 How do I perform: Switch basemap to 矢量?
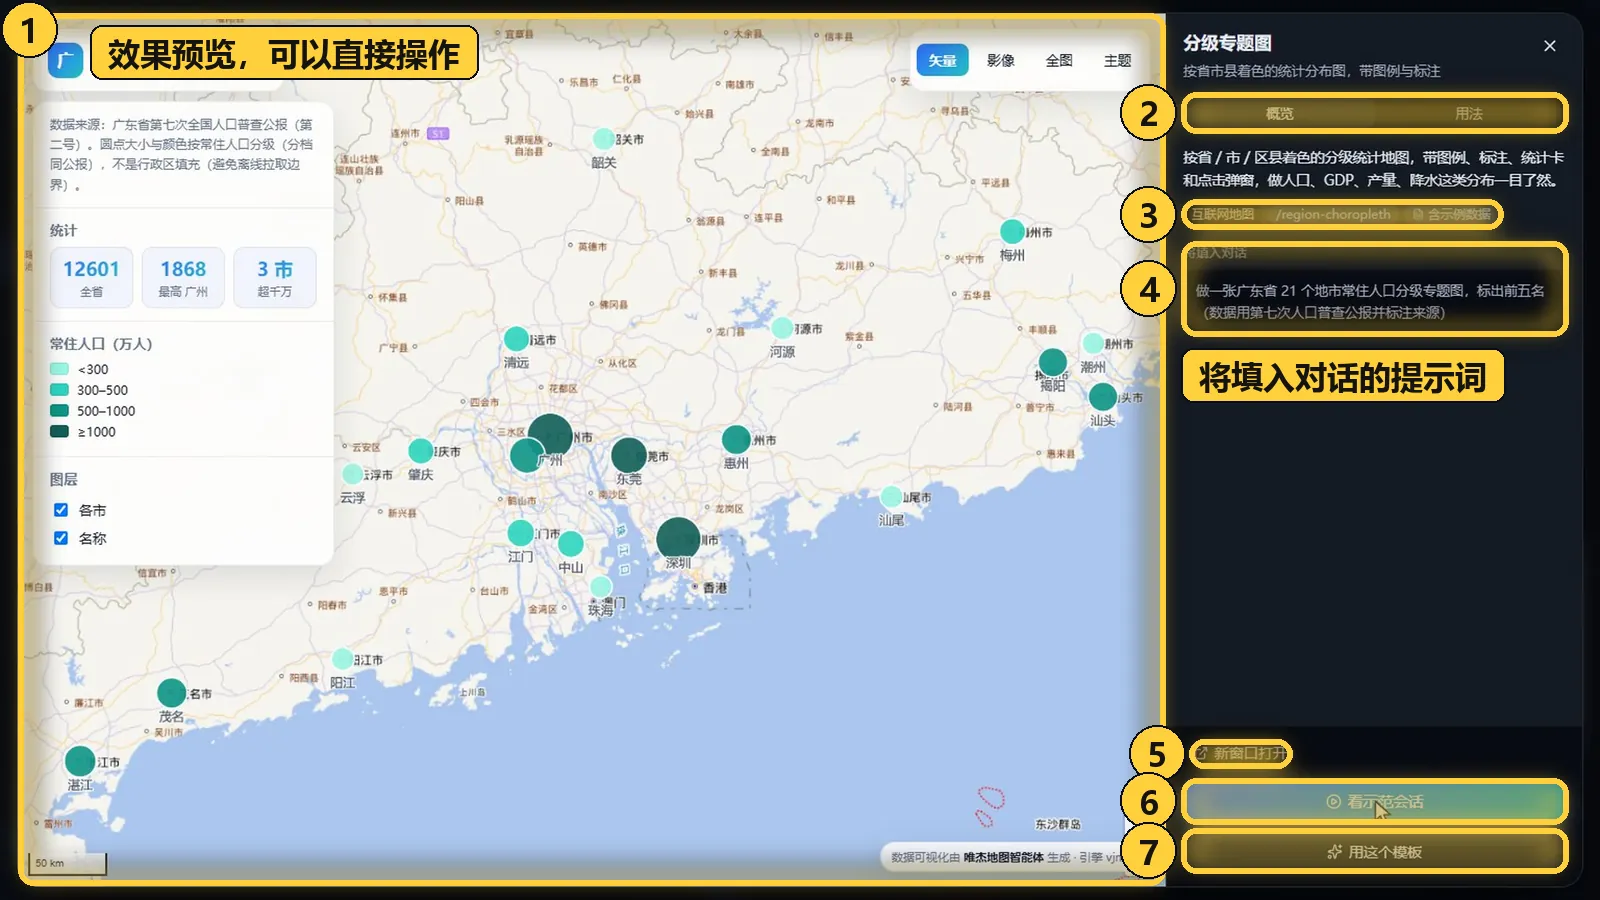[x=943, y=60]
